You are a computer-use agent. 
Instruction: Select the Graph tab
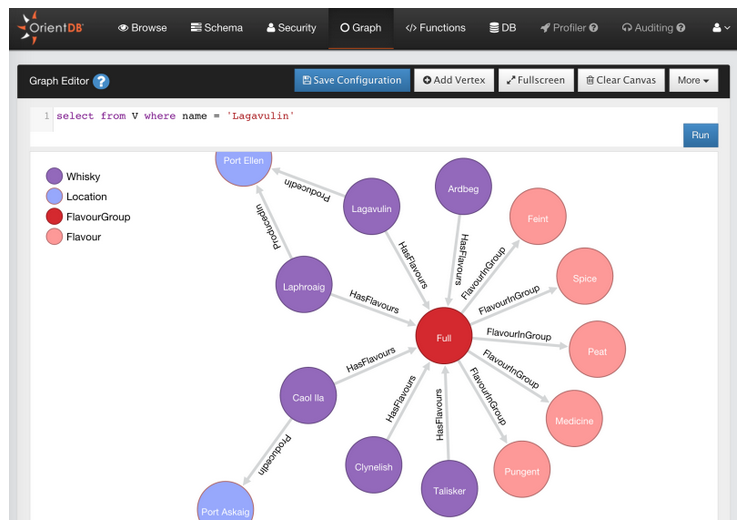point(361,28)
